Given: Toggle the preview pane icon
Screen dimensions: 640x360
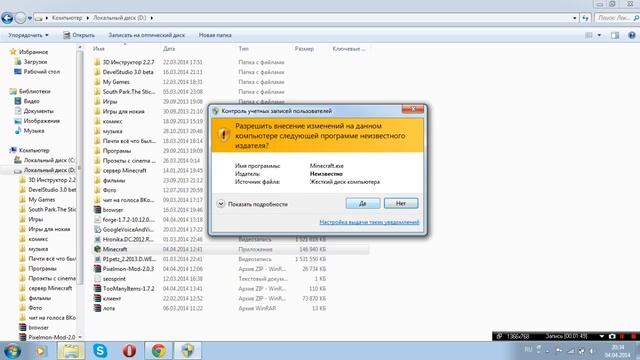Looking at the screenshot, I should [615, 36].
